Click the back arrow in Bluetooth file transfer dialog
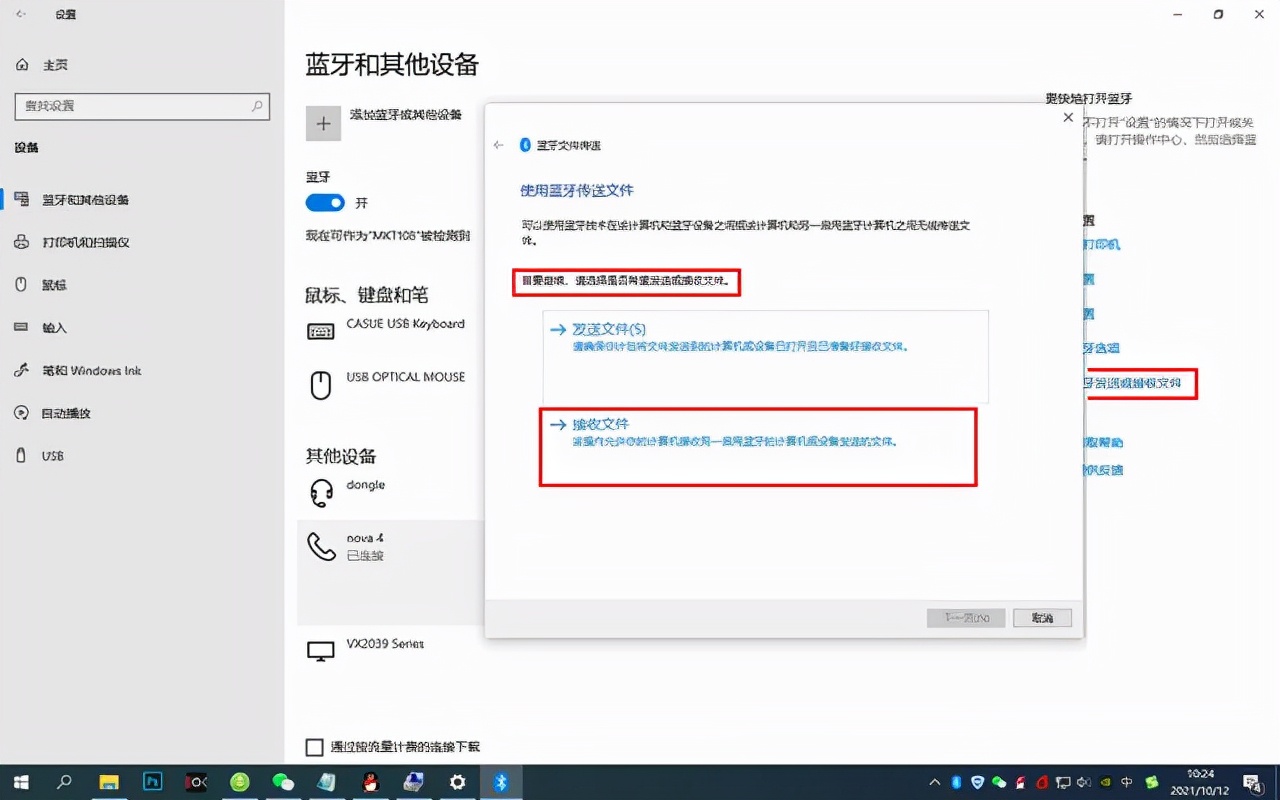This screenshot has width=1280, height=800. pos(498,144)
